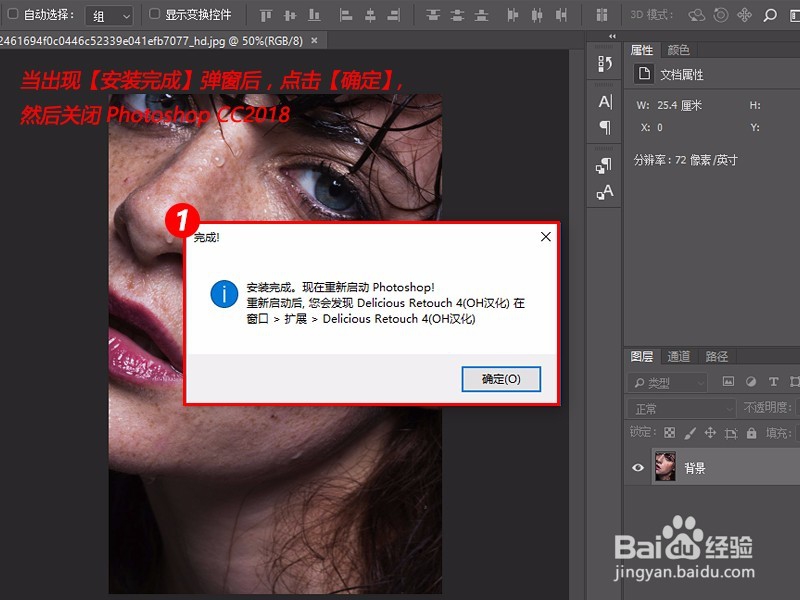The image size is (800, 600).
Task: Switch to the 路径 tab
Action: point(716,356)
